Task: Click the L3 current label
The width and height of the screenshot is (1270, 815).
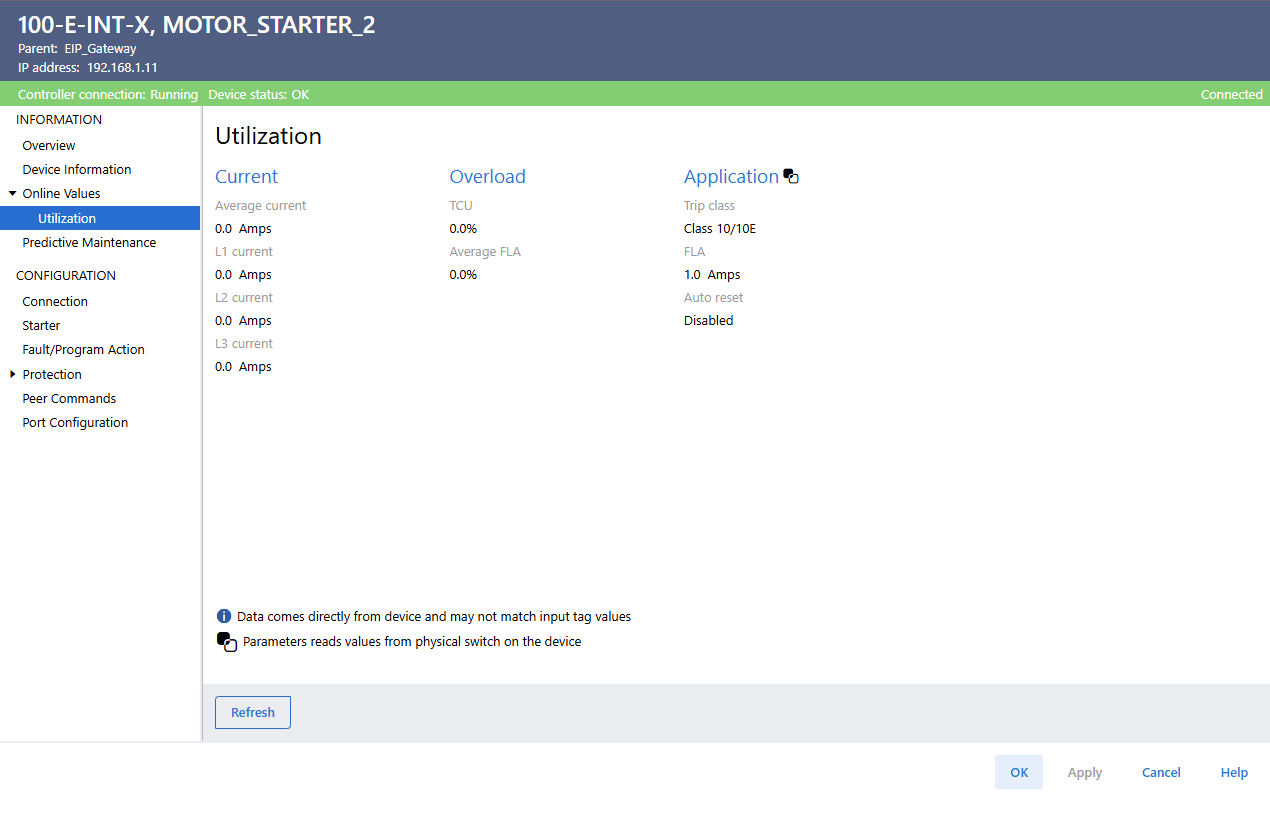Action: pyautogui.click(x=244, y=343)
